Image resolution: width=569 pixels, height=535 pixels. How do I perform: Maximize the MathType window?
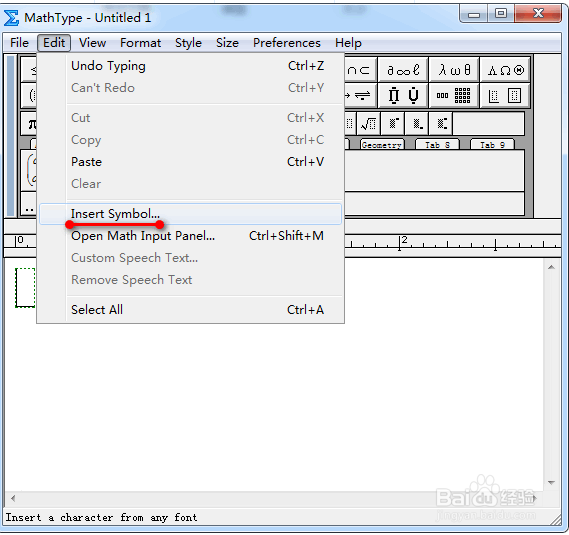501,14
